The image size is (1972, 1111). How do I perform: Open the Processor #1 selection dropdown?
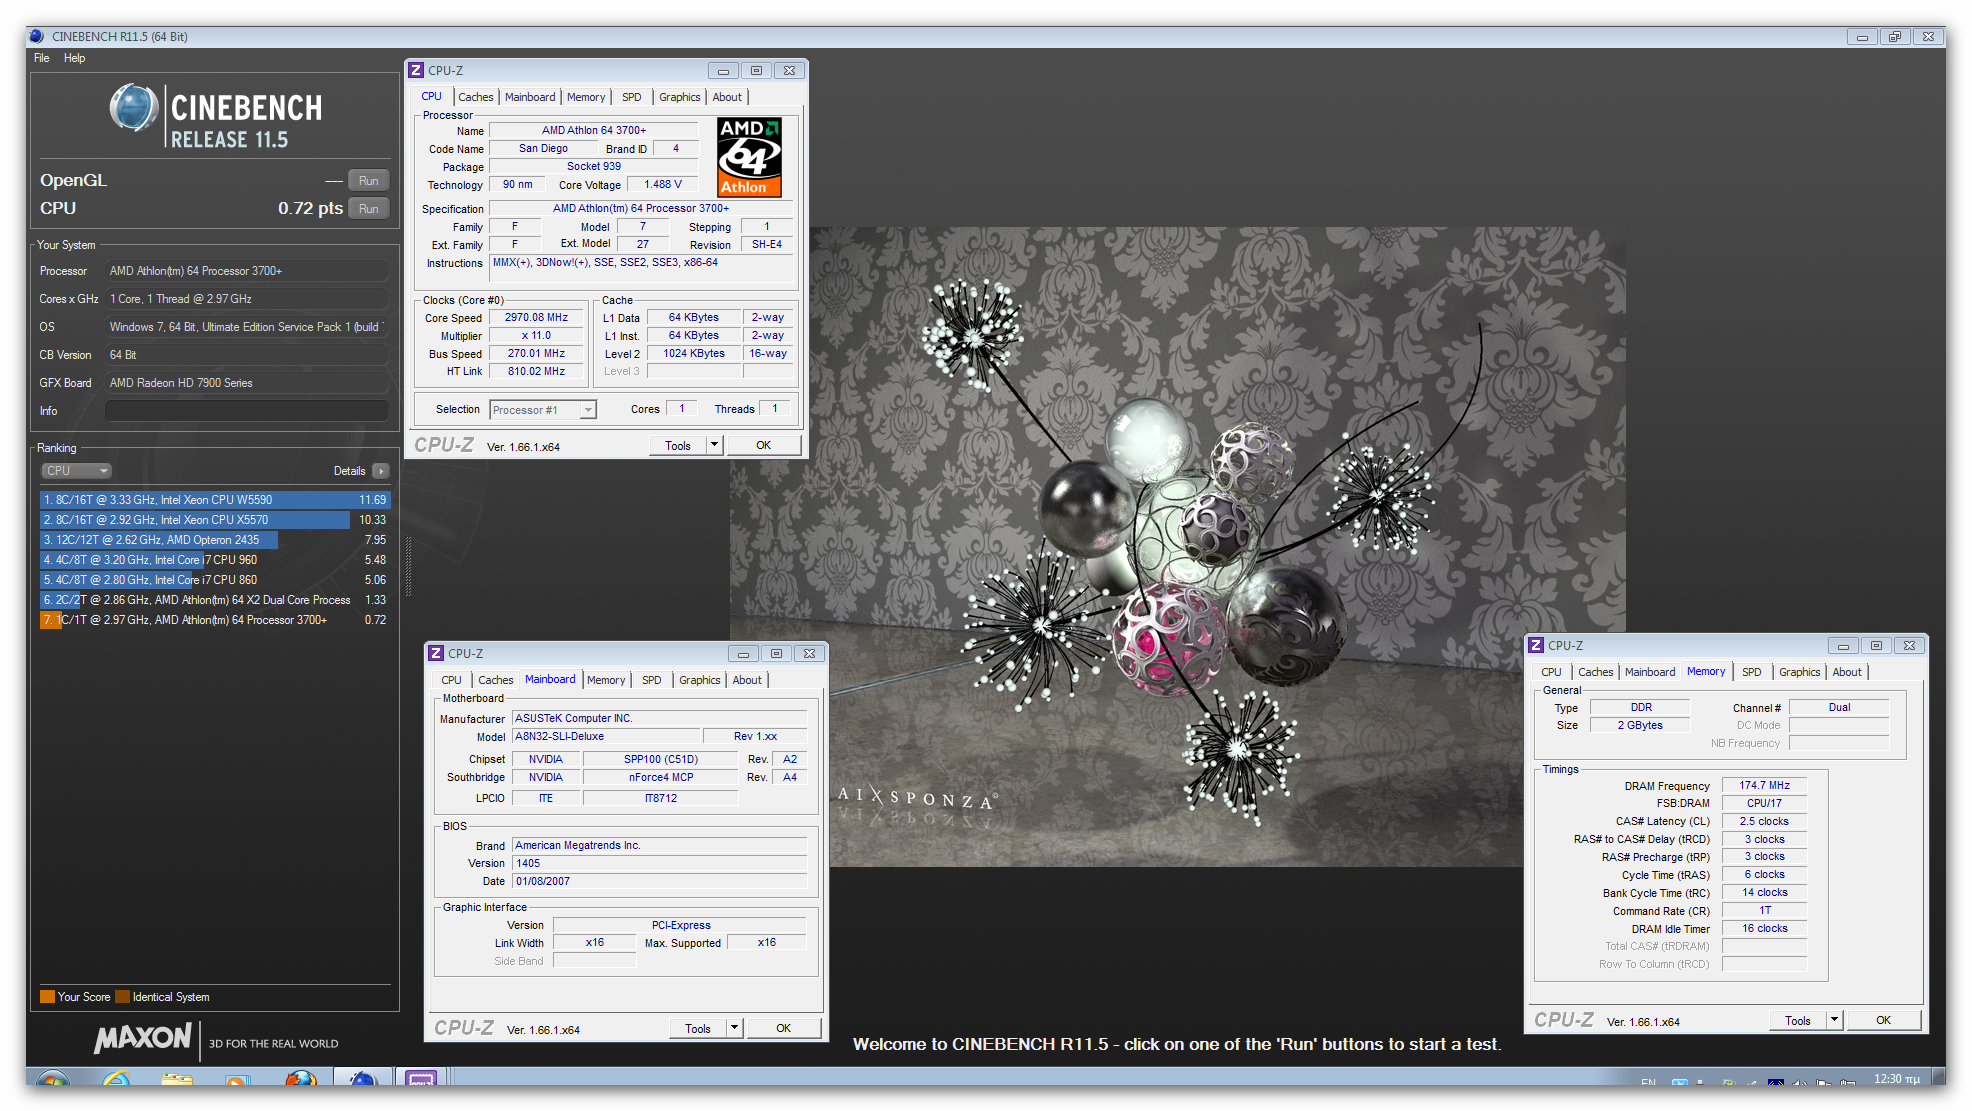point(543,410)
